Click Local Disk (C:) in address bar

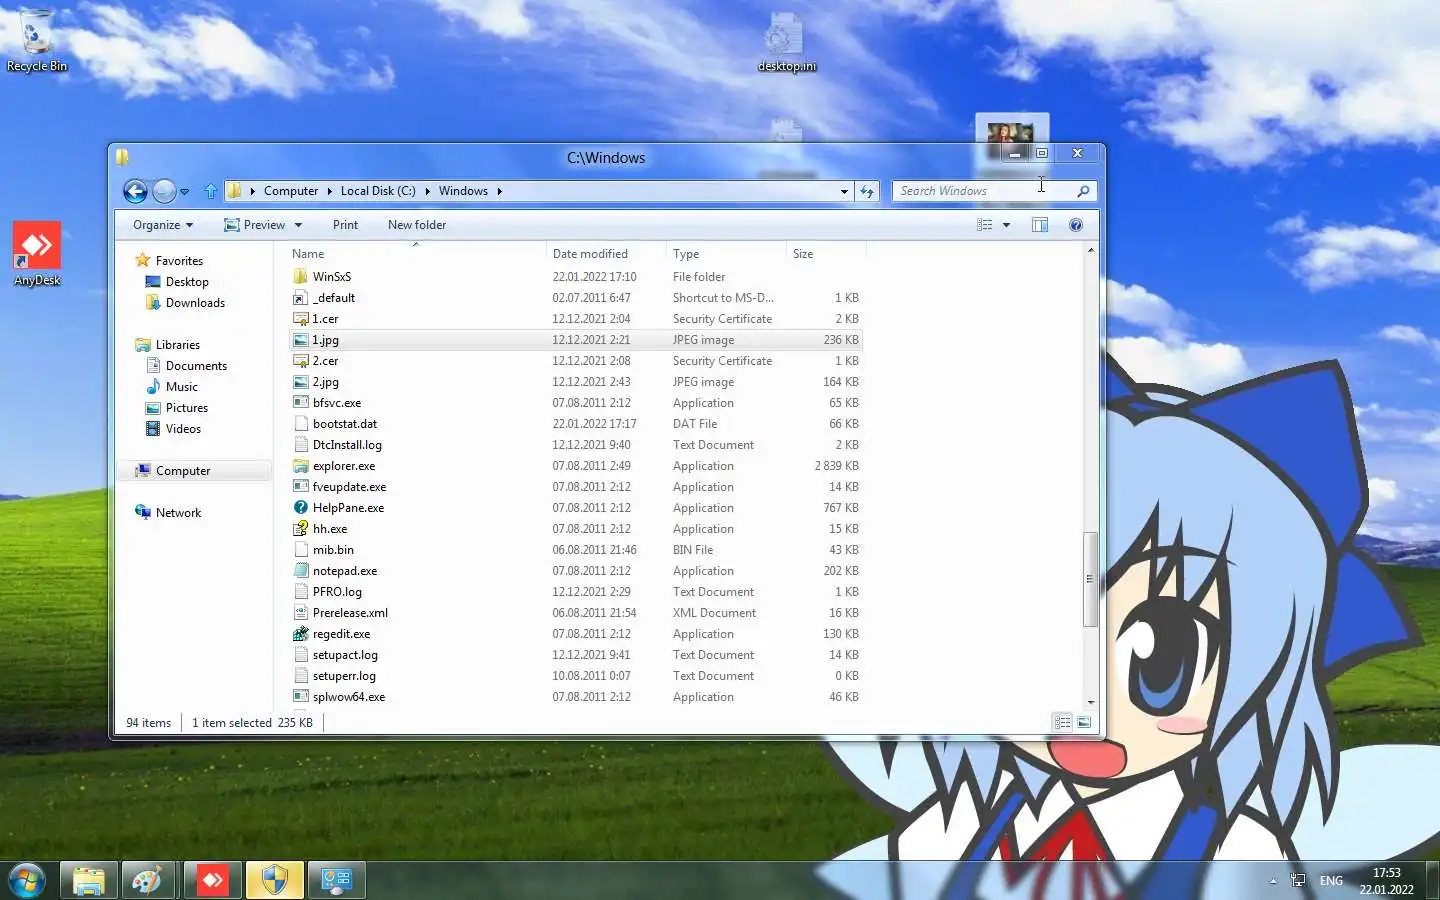(x=378, y=191)
